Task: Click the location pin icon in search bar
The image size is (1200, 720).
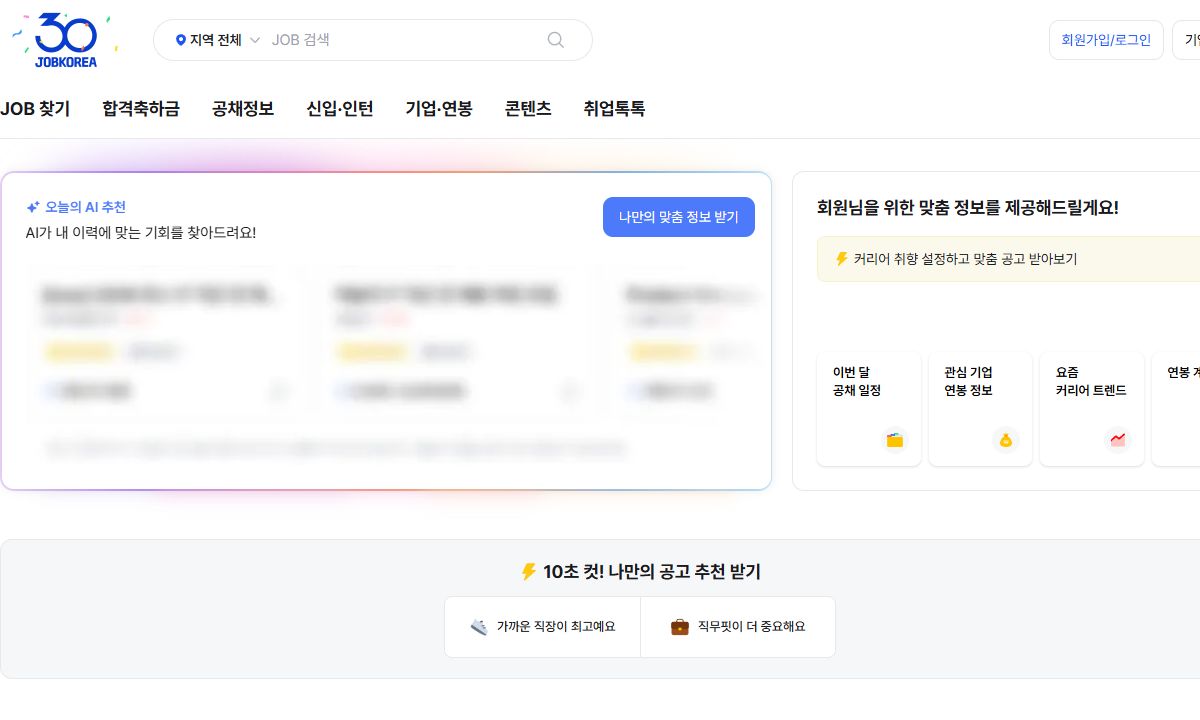Action: click(x=181, y=40)
